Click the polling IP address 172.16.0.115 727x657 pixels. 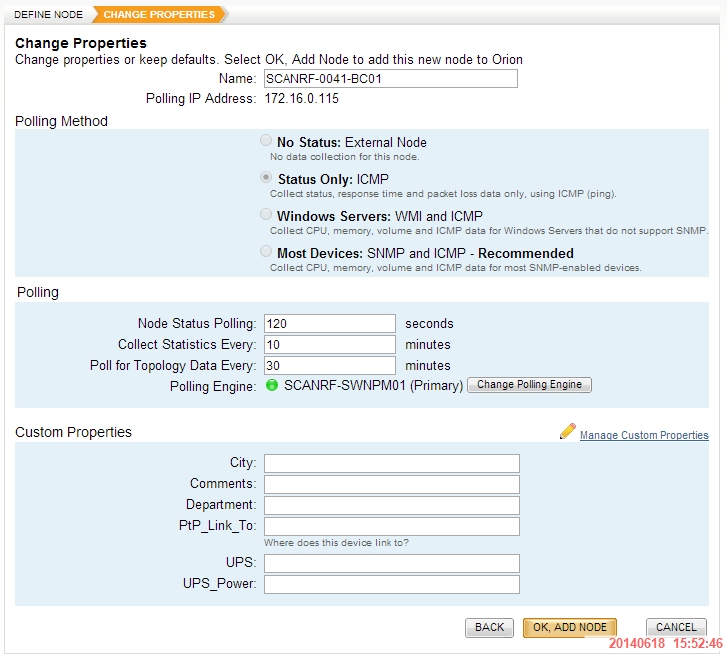(x=301, y=98)
